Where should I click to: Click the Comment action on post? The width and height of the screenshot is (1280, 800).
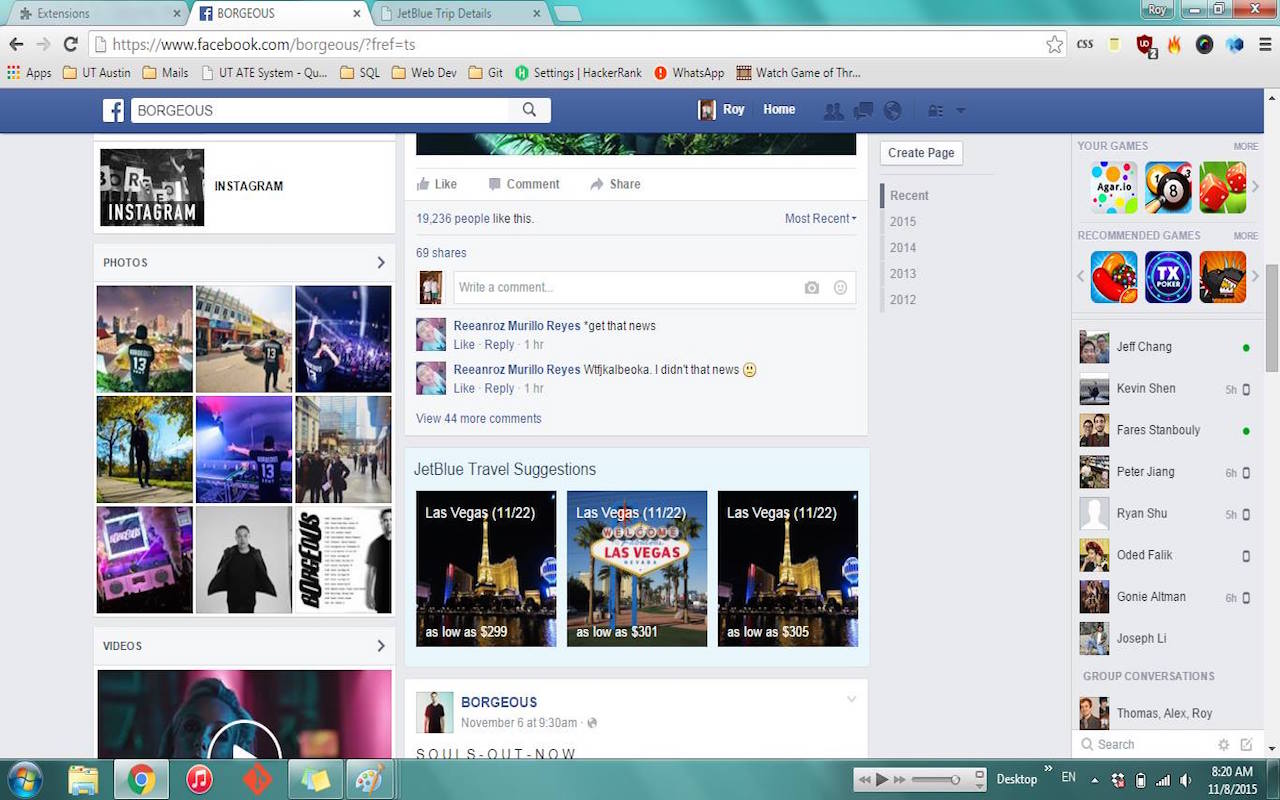(x=523, y=184)
